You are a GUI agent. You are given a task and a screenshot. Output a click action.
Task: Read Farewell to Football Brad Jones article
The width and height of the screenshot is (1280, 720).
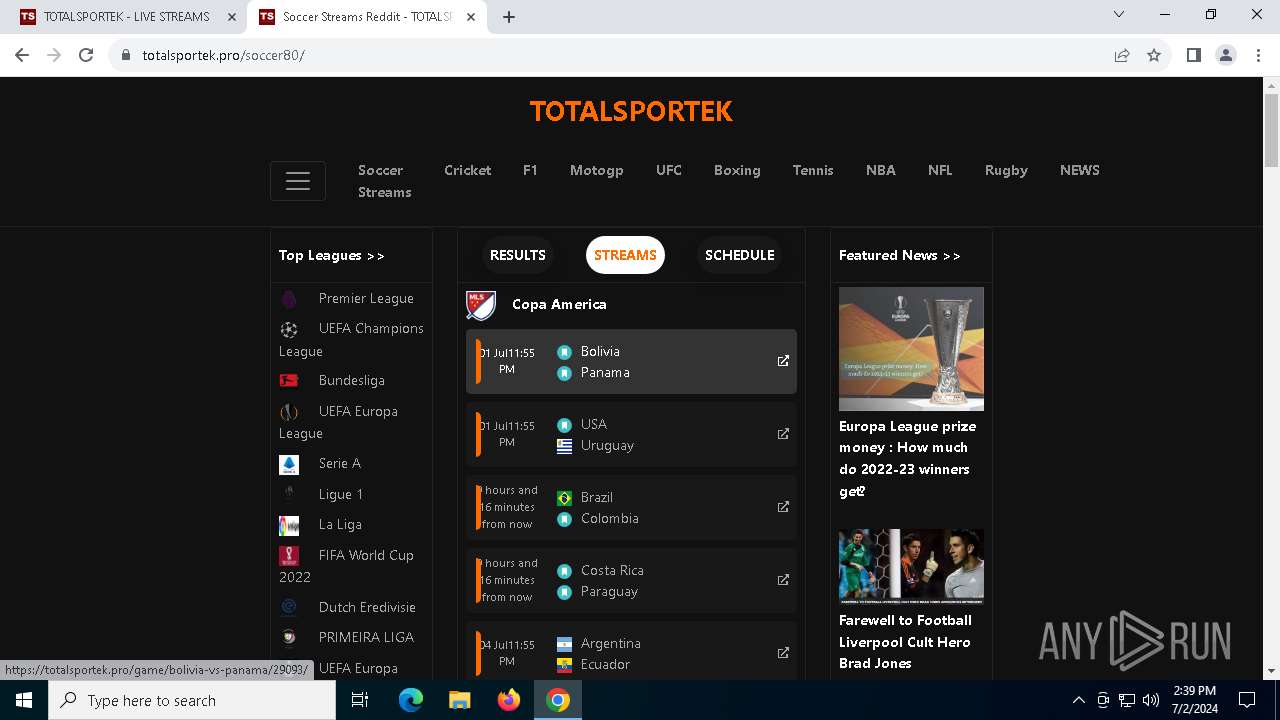click(905, 642)
